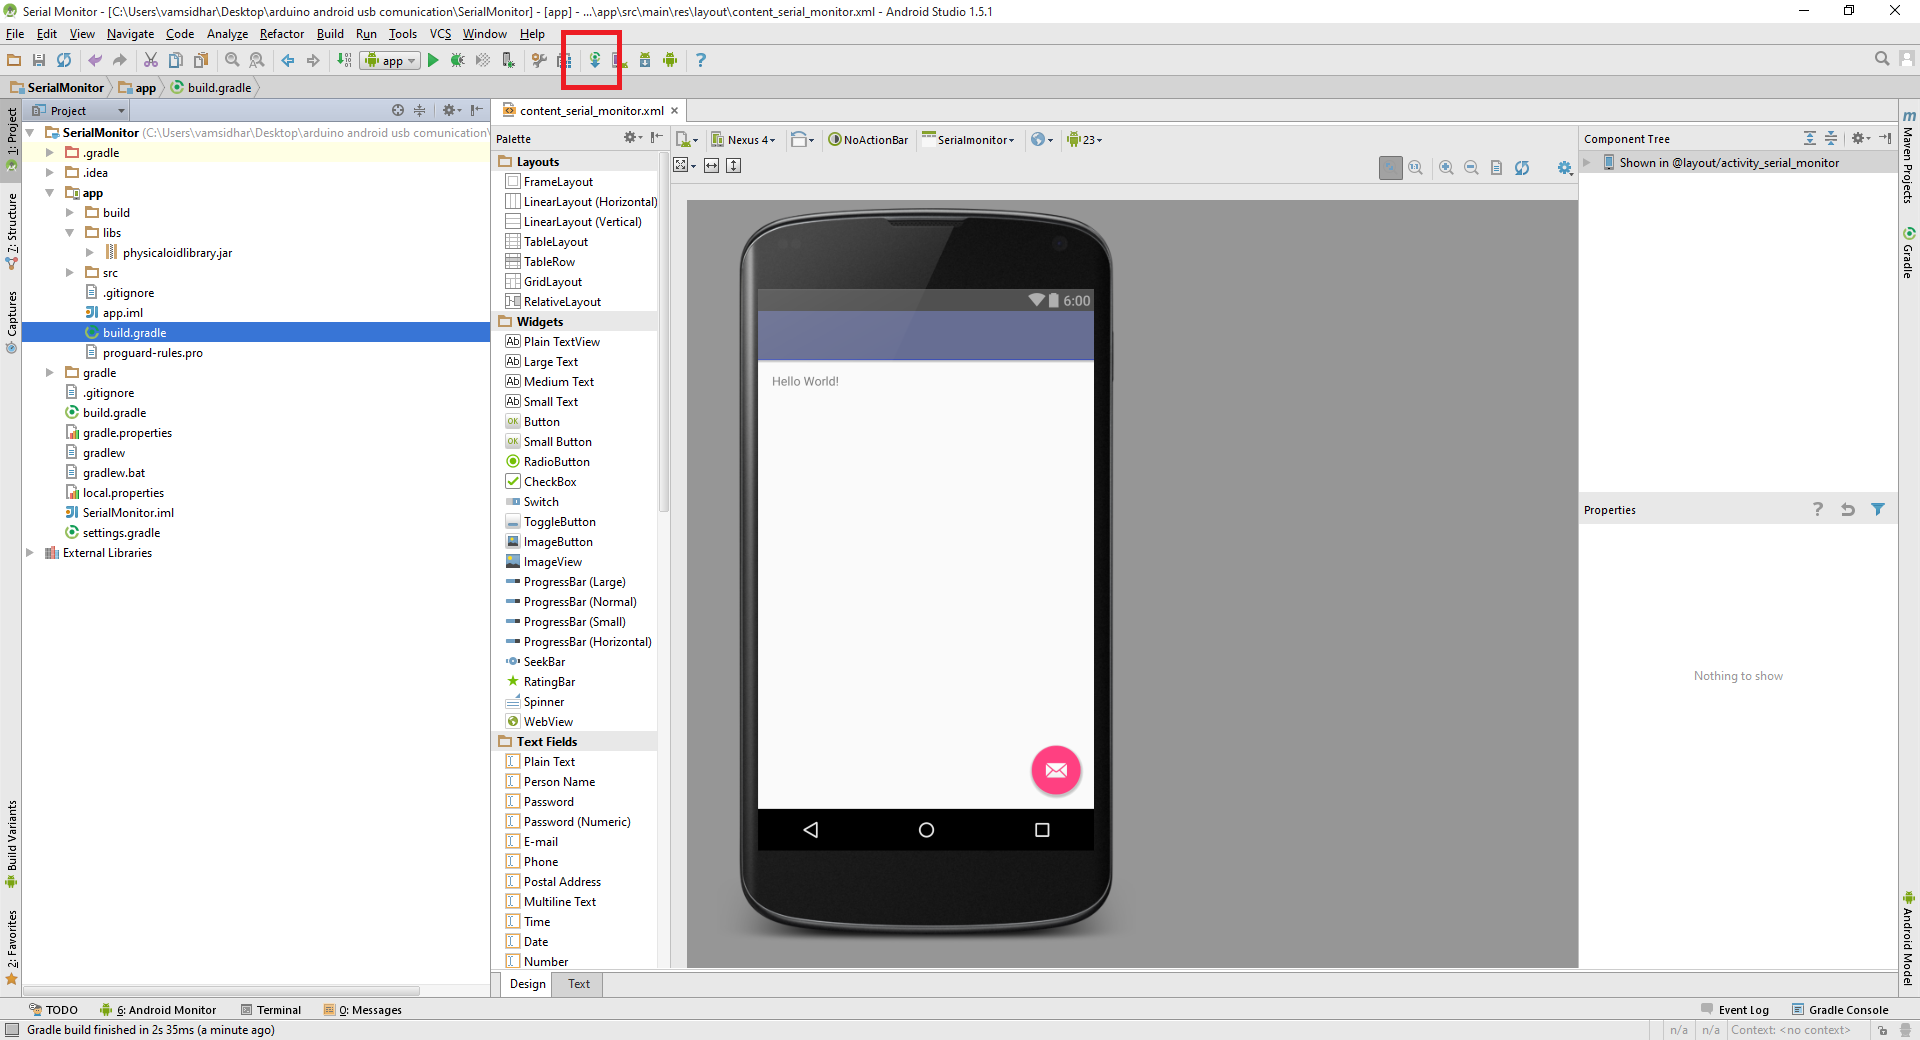The width and height of the screenshot is (1920, 1040).
Task: Click the Open folder toolbar icon
Action: (x=14, y=60)
